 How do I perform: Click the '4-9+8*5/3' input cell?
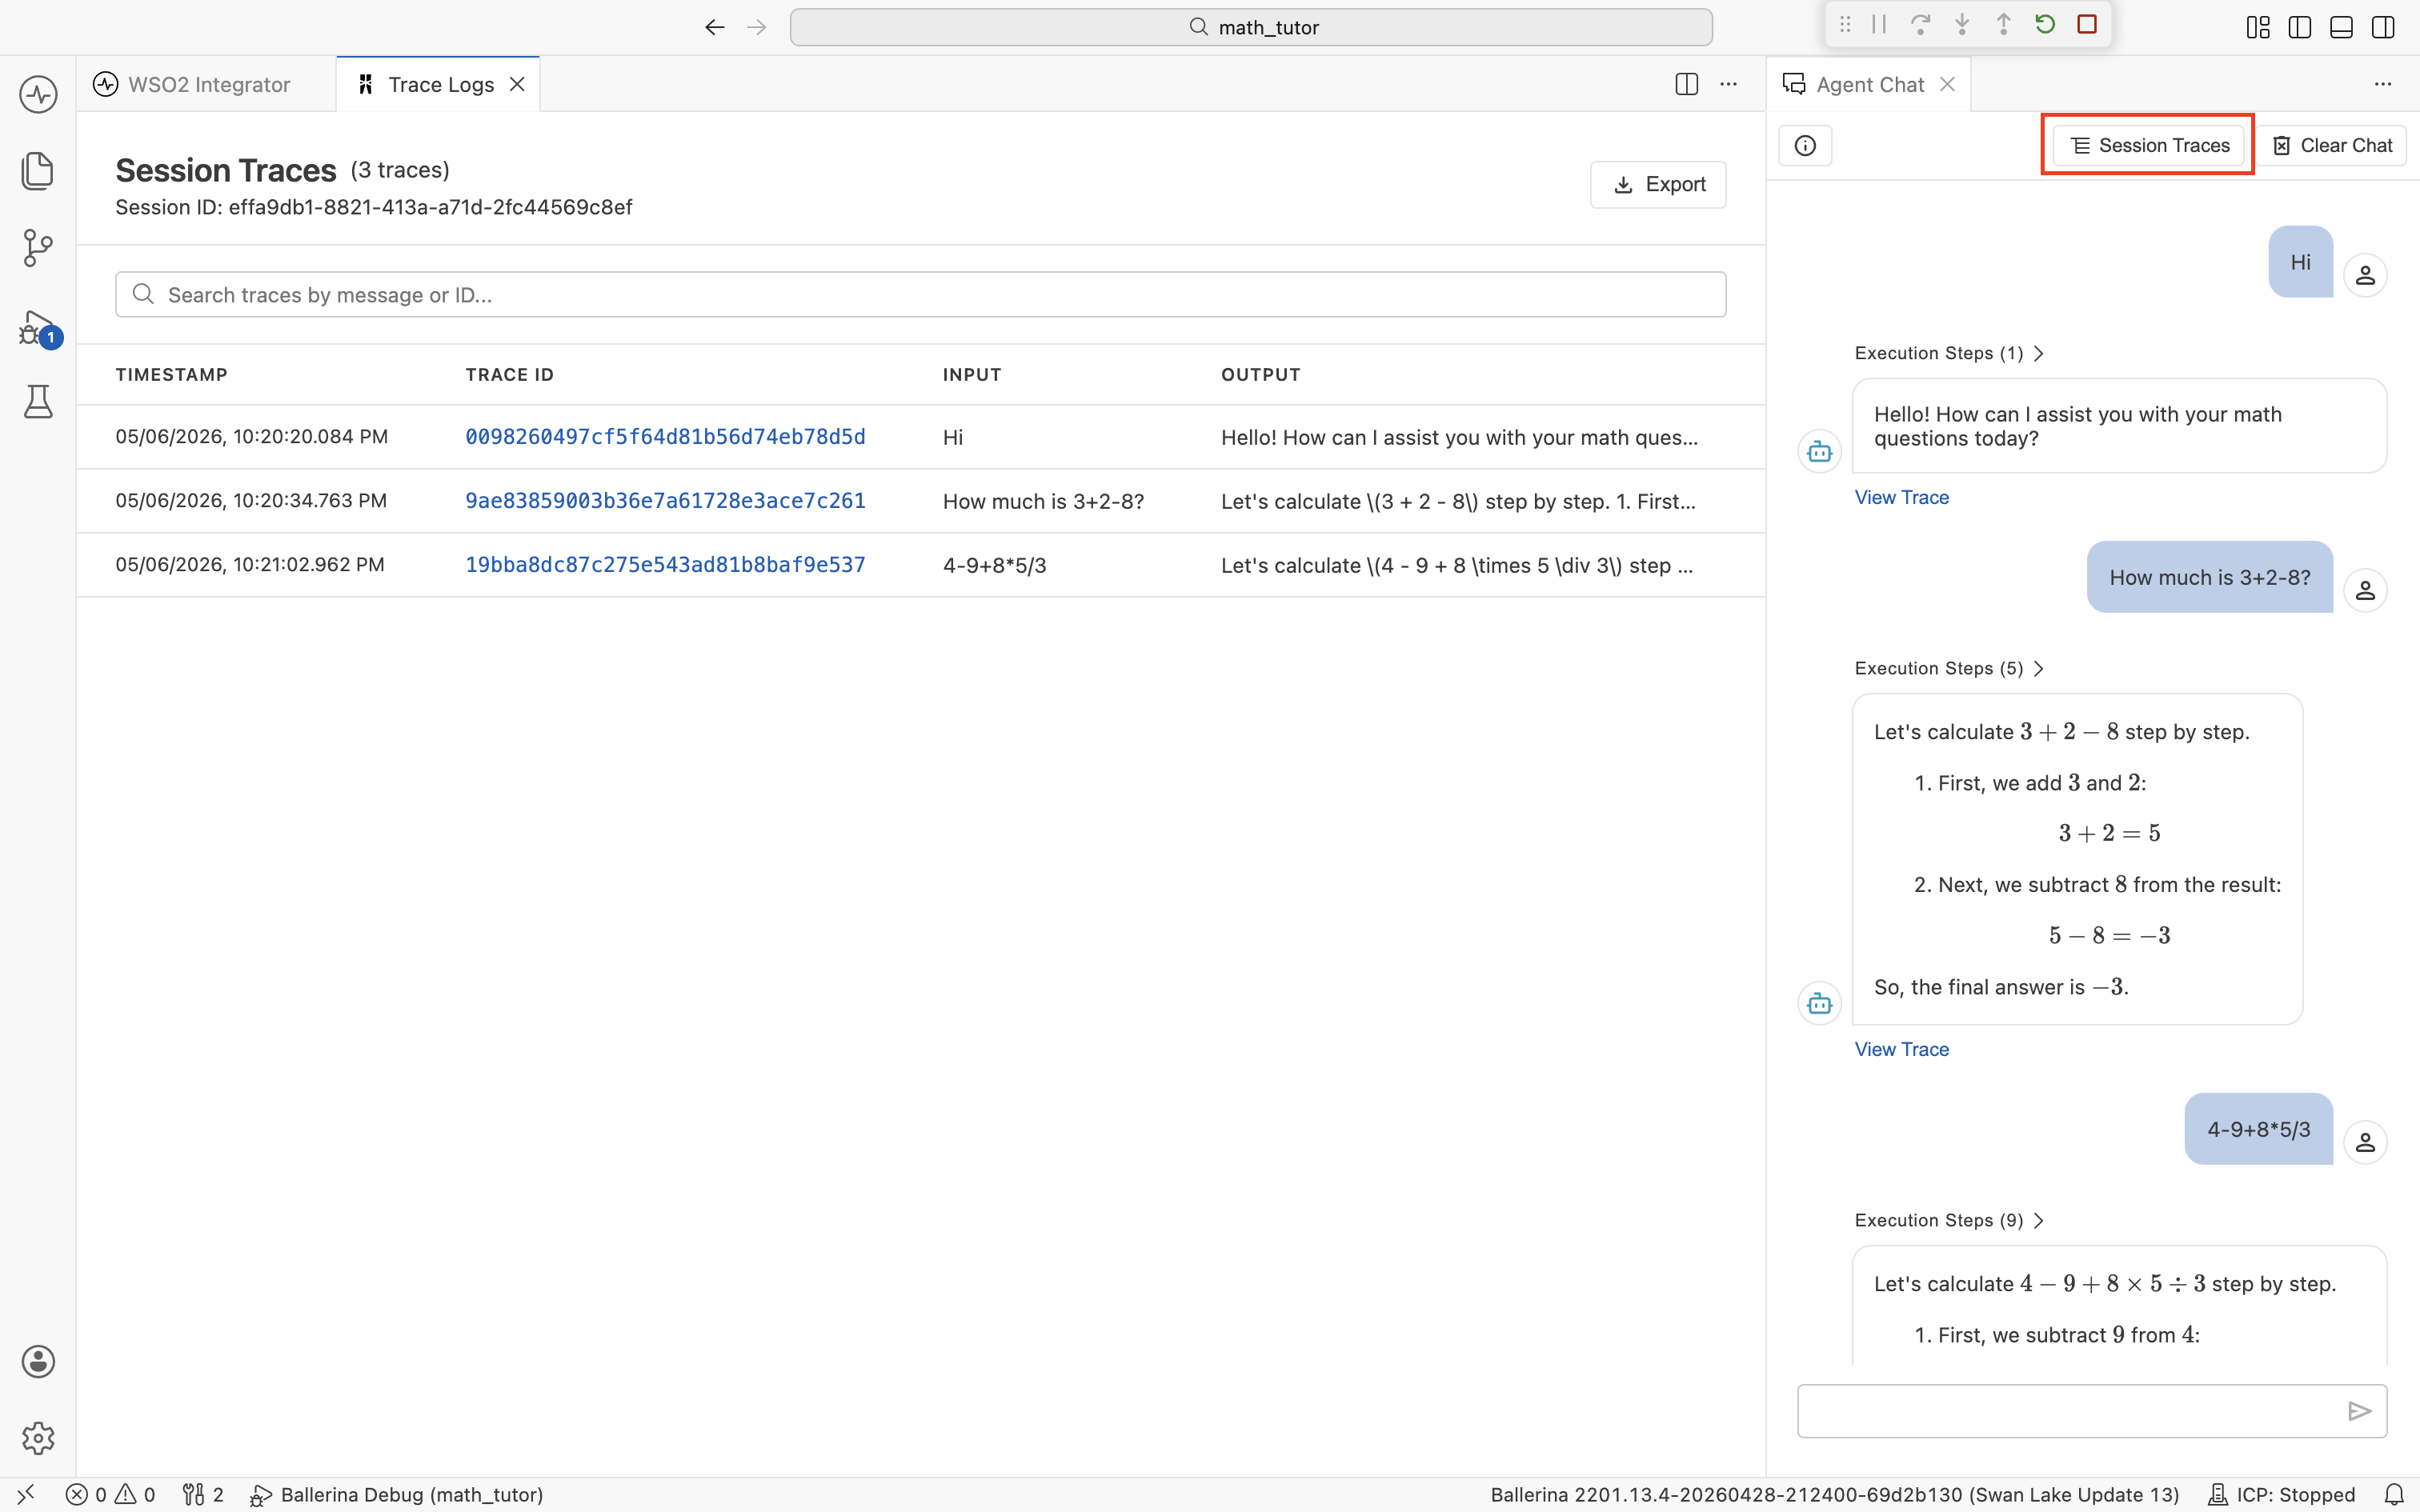tap(994, 565)
